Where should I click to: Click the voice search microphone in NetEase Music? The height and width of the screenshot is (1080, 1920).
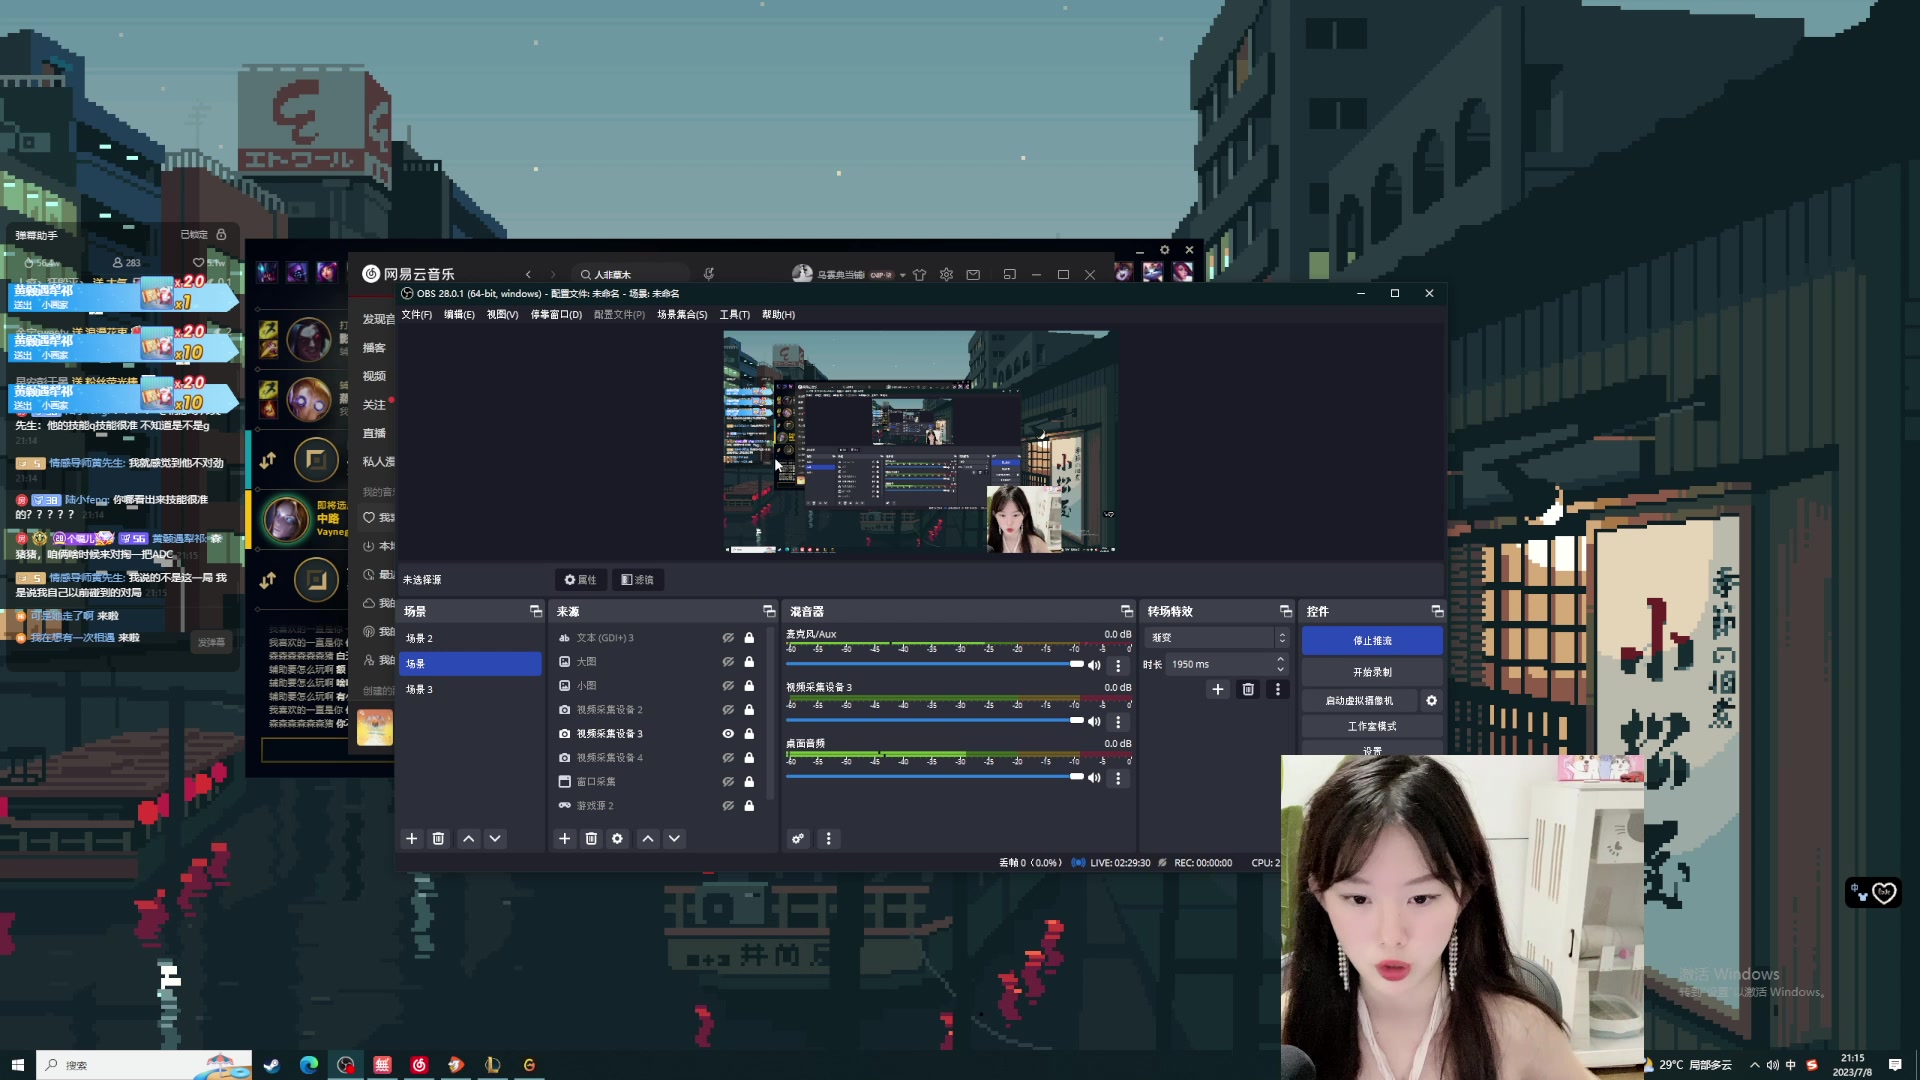click(708, 274)
